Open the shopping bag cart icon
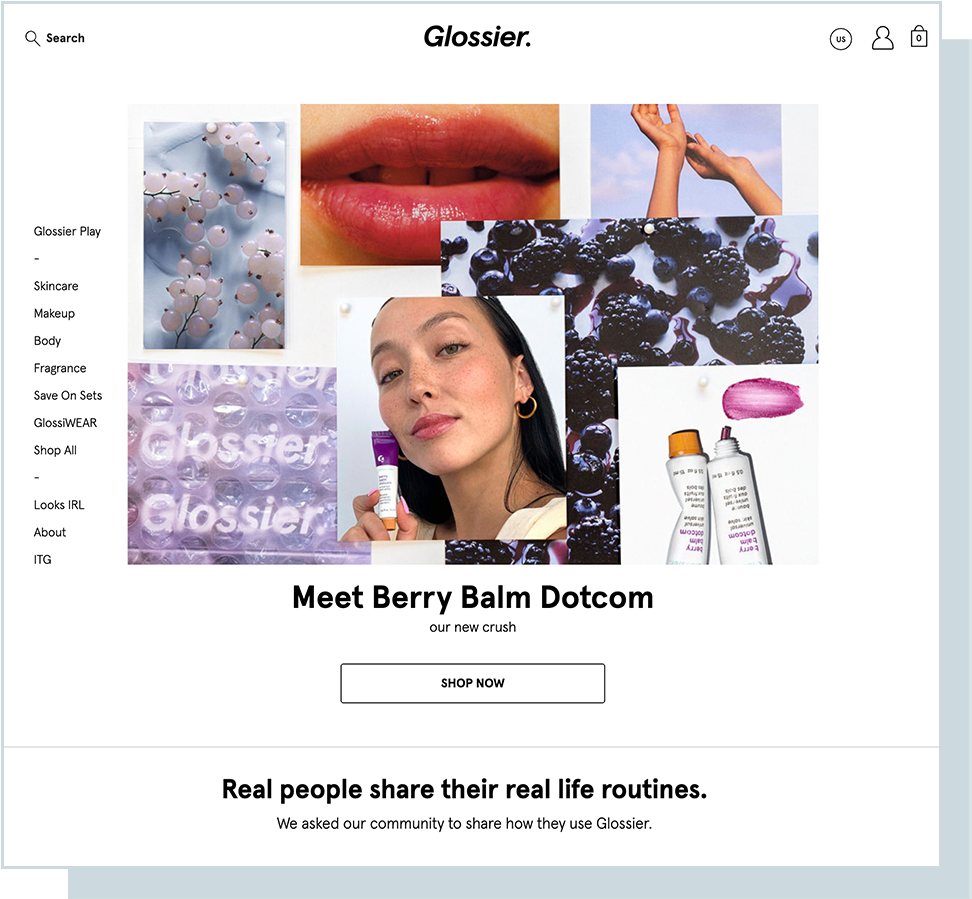This screenshot has height=899, width=972. (x=919, y=37)
